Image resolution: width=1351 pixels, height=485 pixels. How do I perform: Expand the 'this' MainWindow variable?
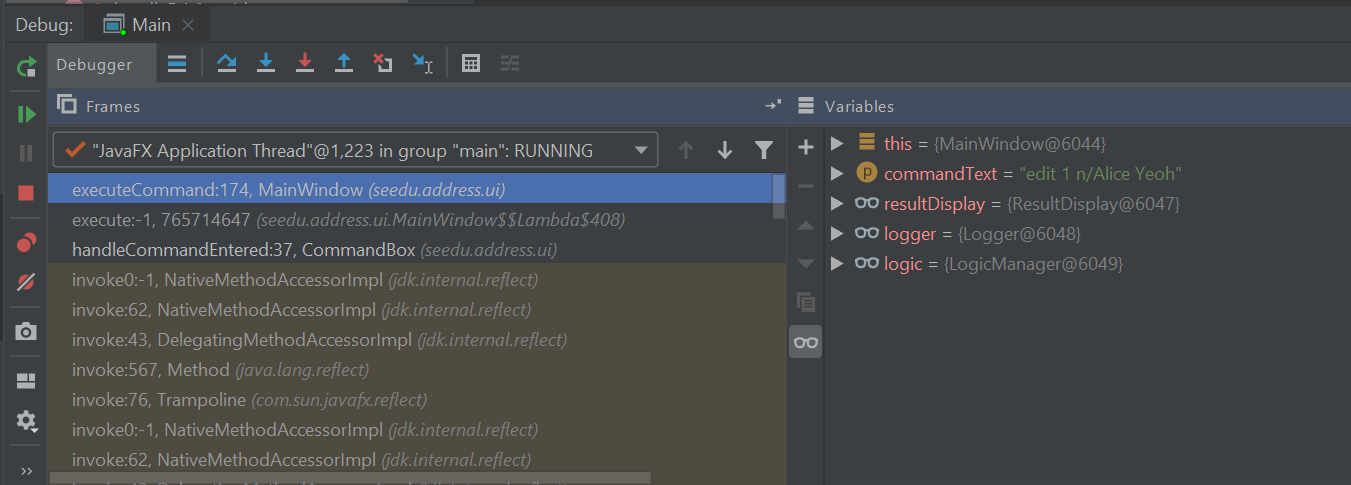point(837,143)
